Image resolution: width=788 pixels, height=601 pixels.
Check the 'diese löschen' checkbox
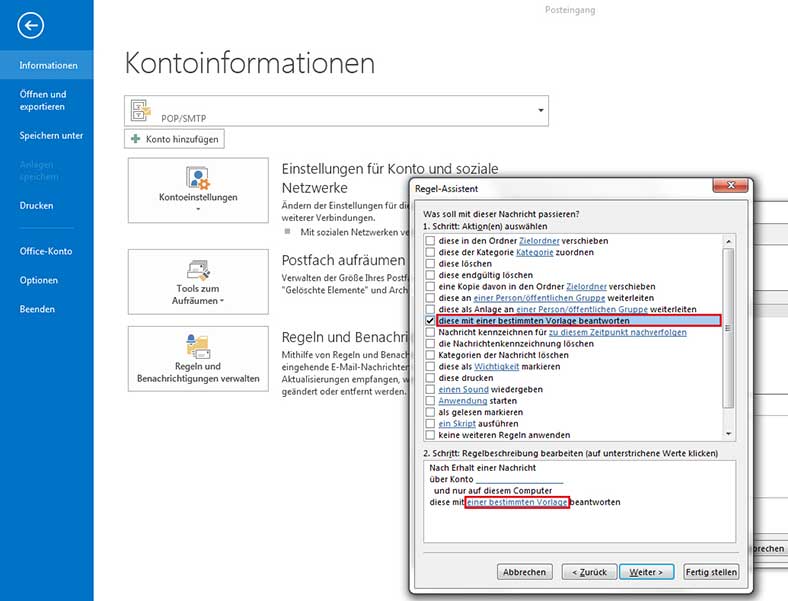click(430, 263)
